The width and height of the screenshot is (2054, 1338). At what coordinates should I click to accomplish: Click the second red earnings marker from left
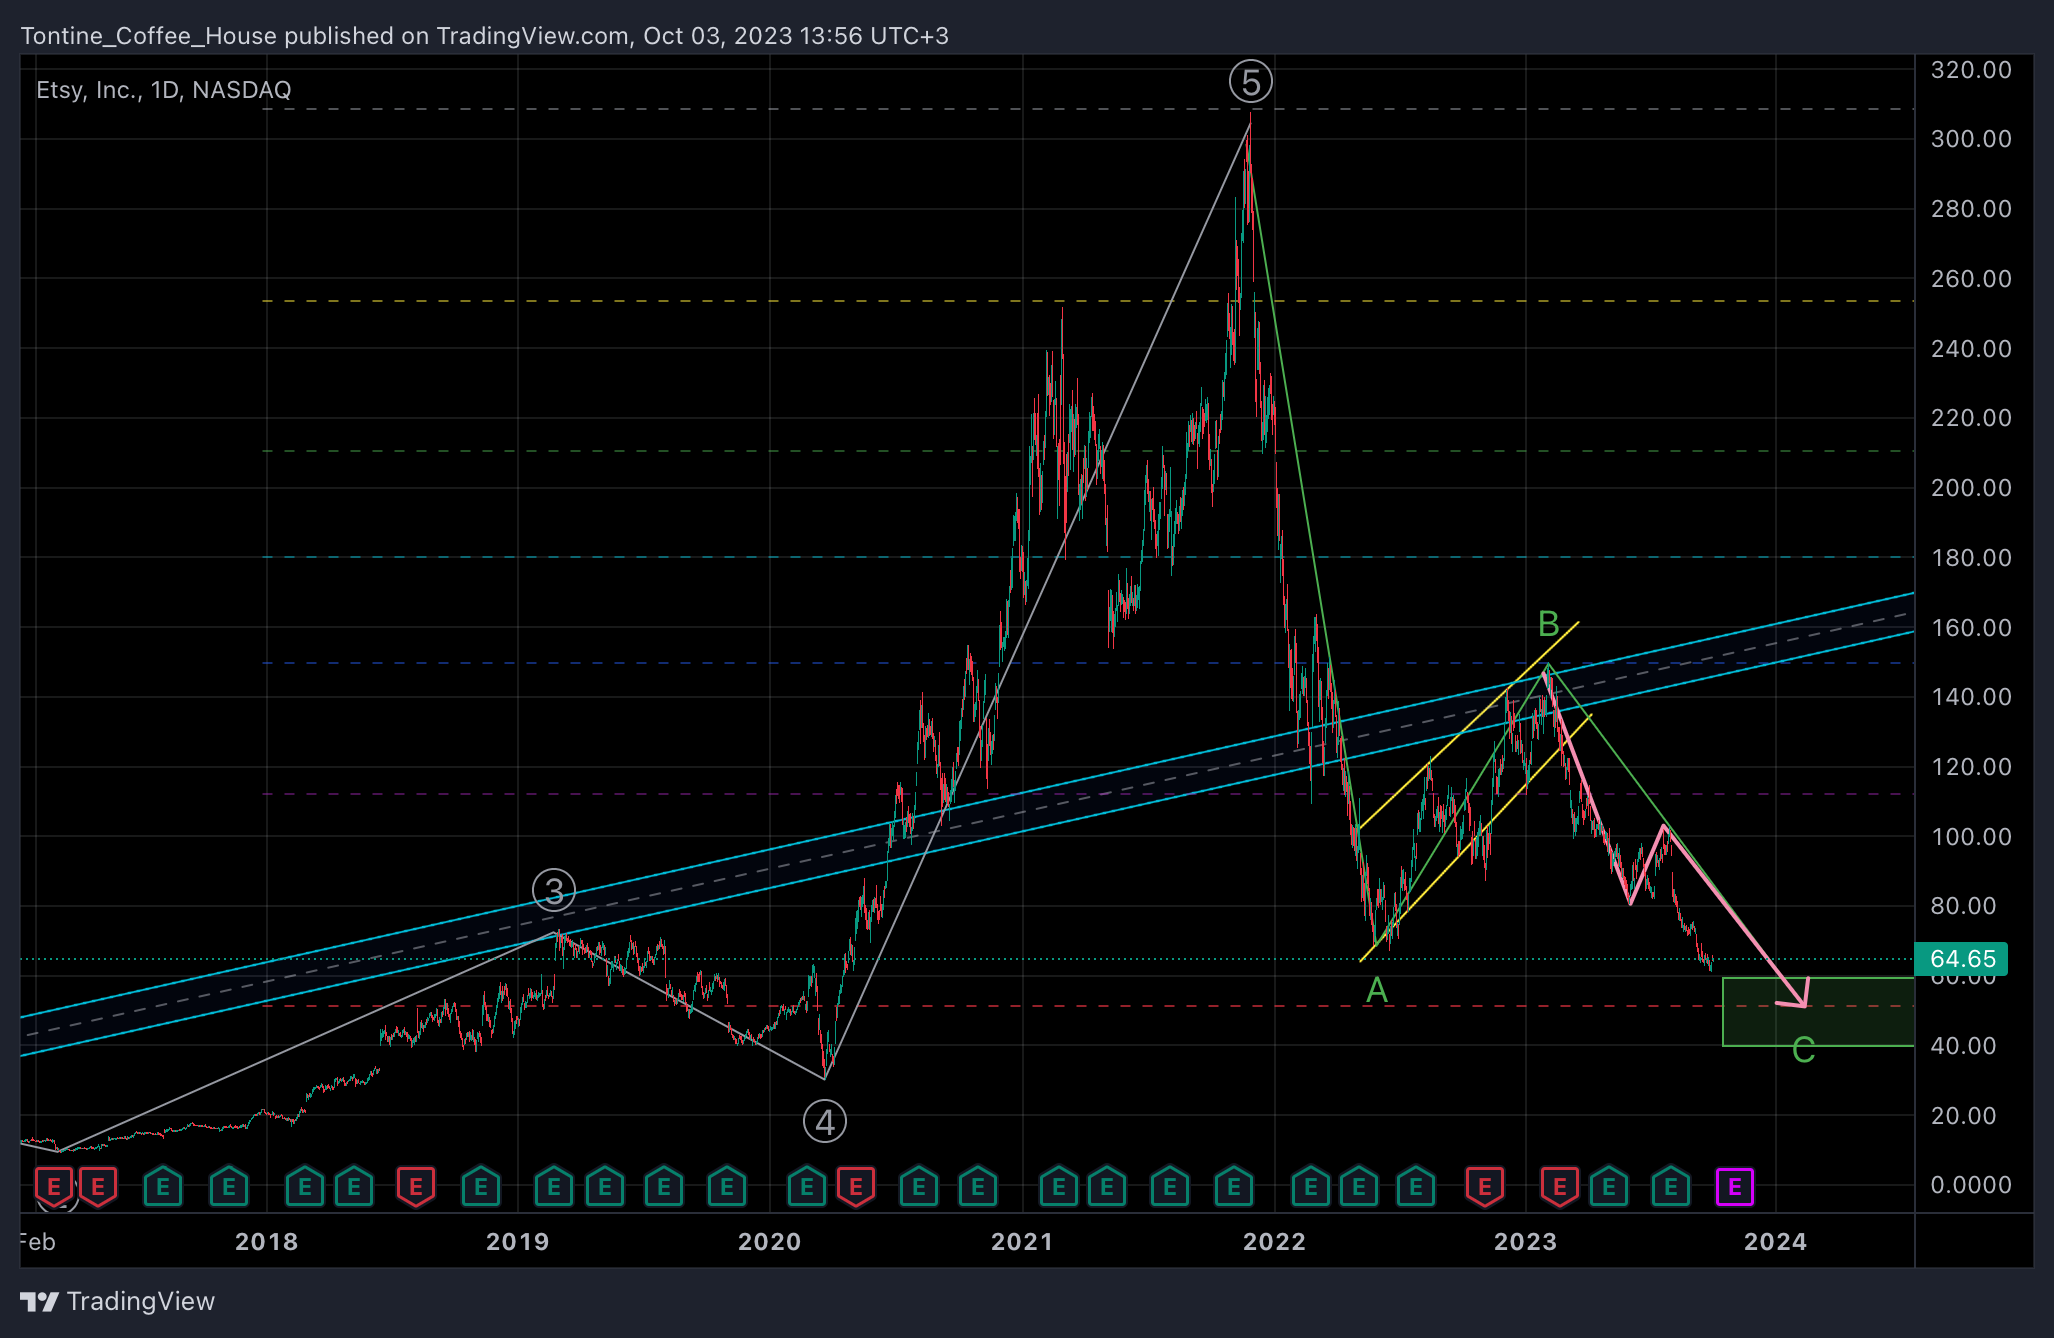tap(98, 1187)
